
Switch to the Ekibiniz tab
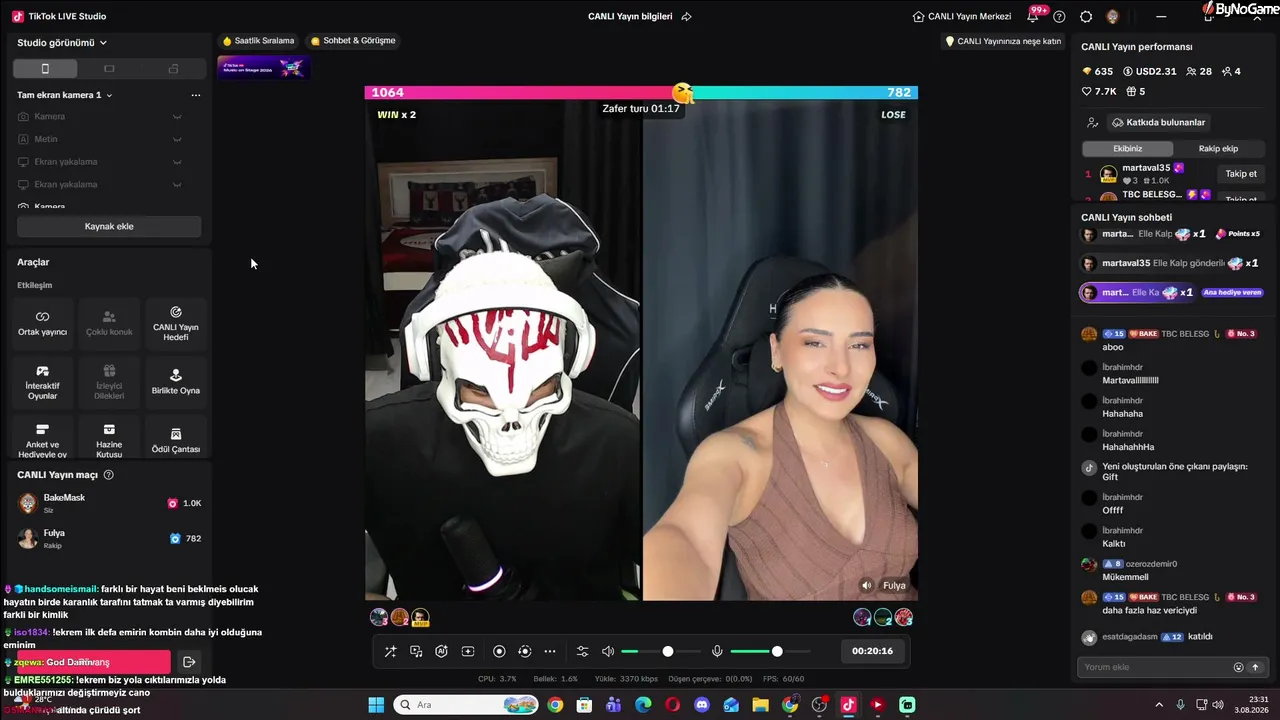[x=1128, y=149]
